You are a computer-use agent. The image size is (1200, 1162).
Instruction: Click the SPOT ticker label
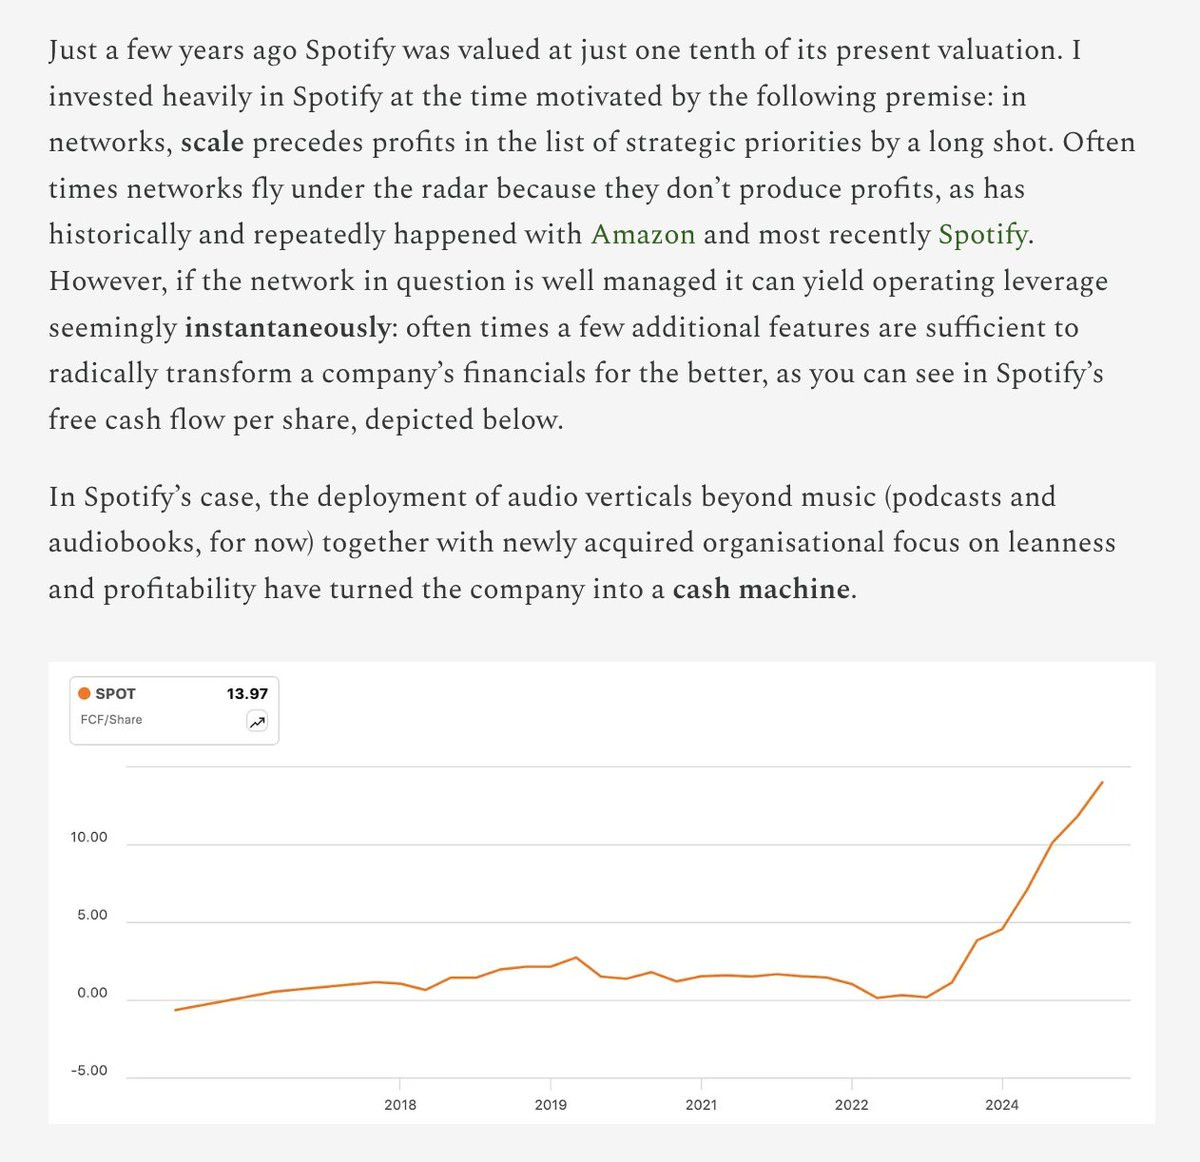(115, 693)
